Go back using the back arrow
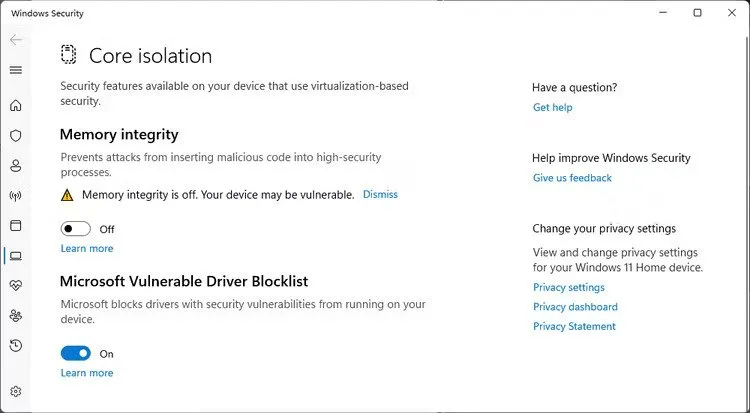The image size is (750, 413). pos(15,40)
